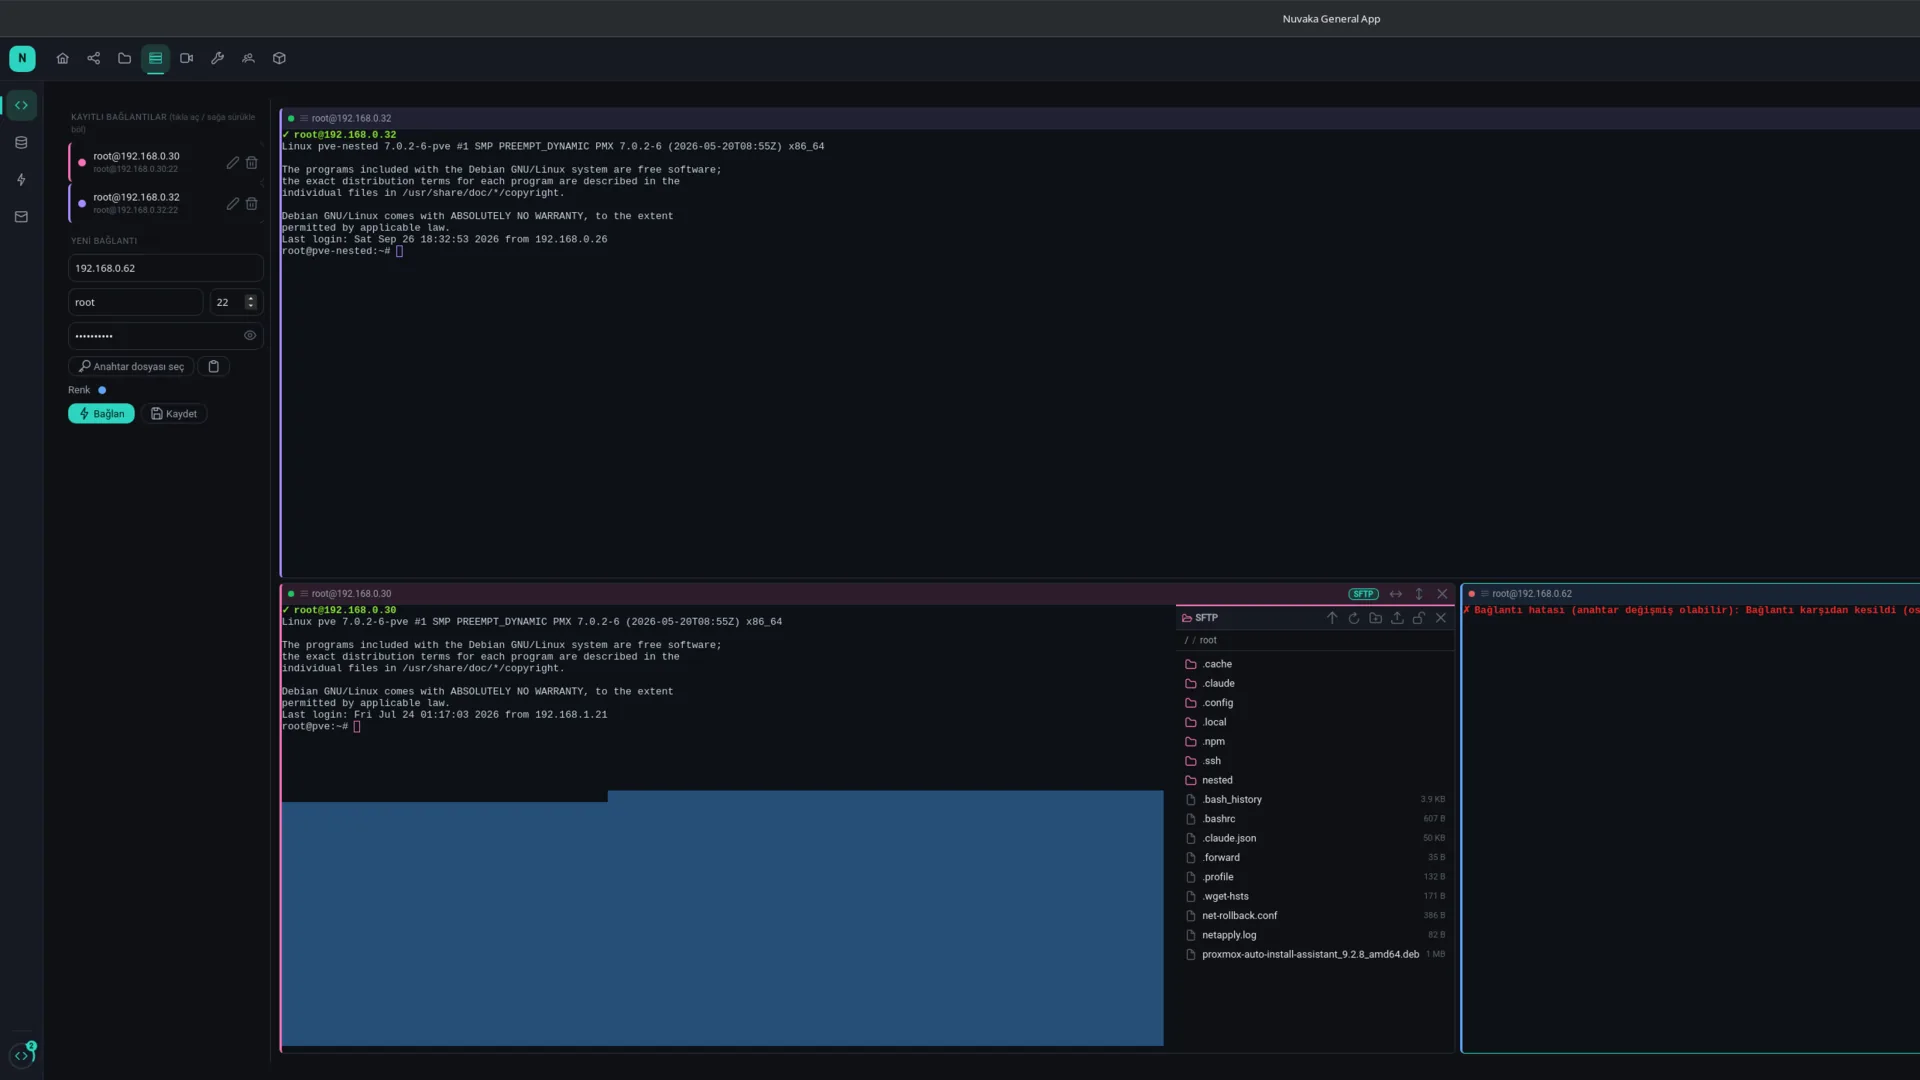Select the .bashrc file

coord(1315,819)
